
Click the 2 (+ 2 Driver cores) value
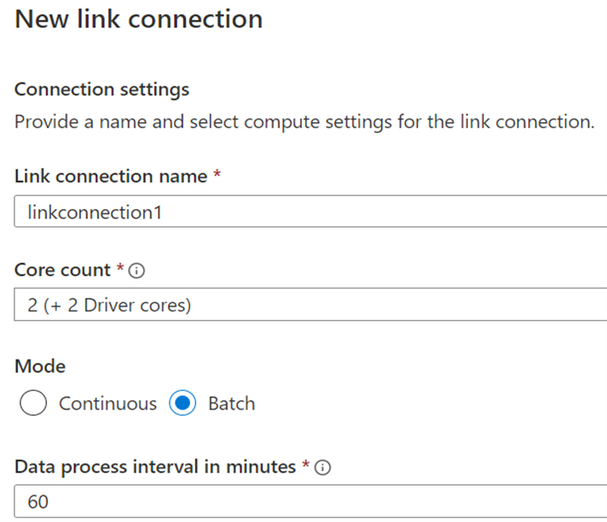click(109, 306)
